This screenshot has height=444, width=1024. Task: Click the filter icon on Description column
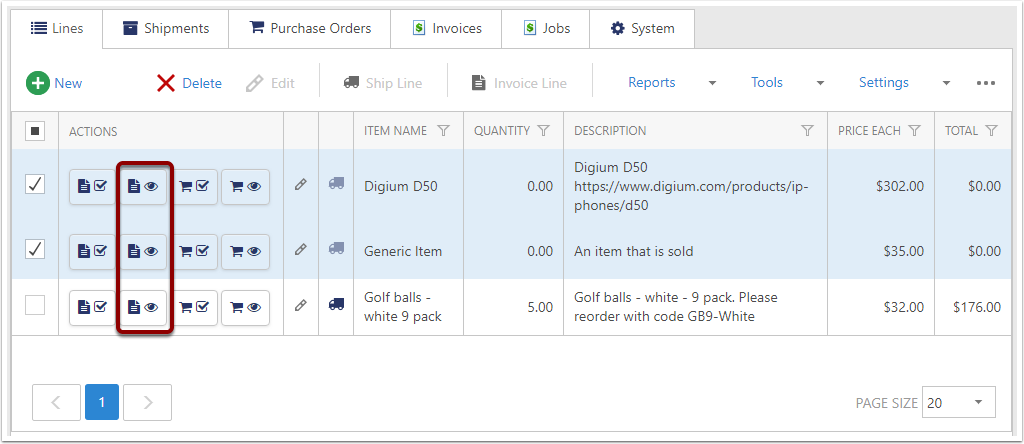click(807, 131)
